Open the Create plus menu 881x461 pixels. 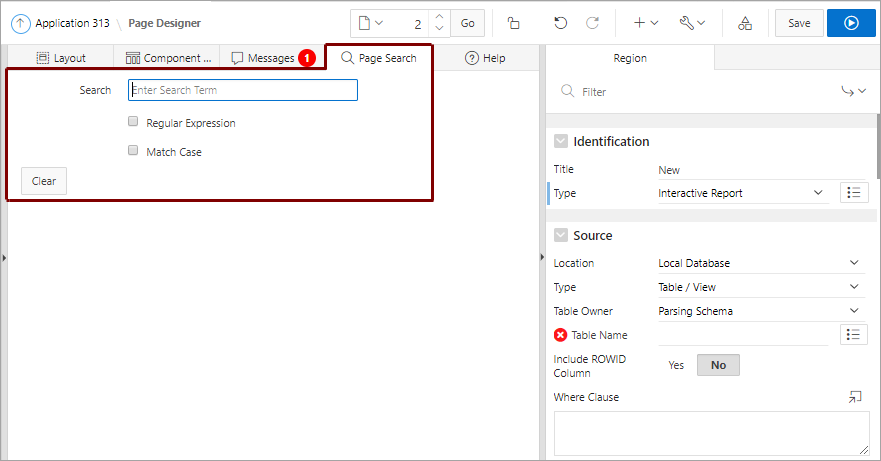coord(646,23)
